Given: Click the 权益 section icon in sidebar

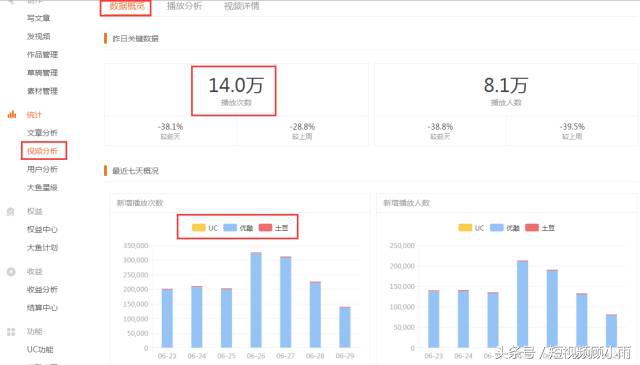Looking at the screenshot, I should [x=11, y=211].
